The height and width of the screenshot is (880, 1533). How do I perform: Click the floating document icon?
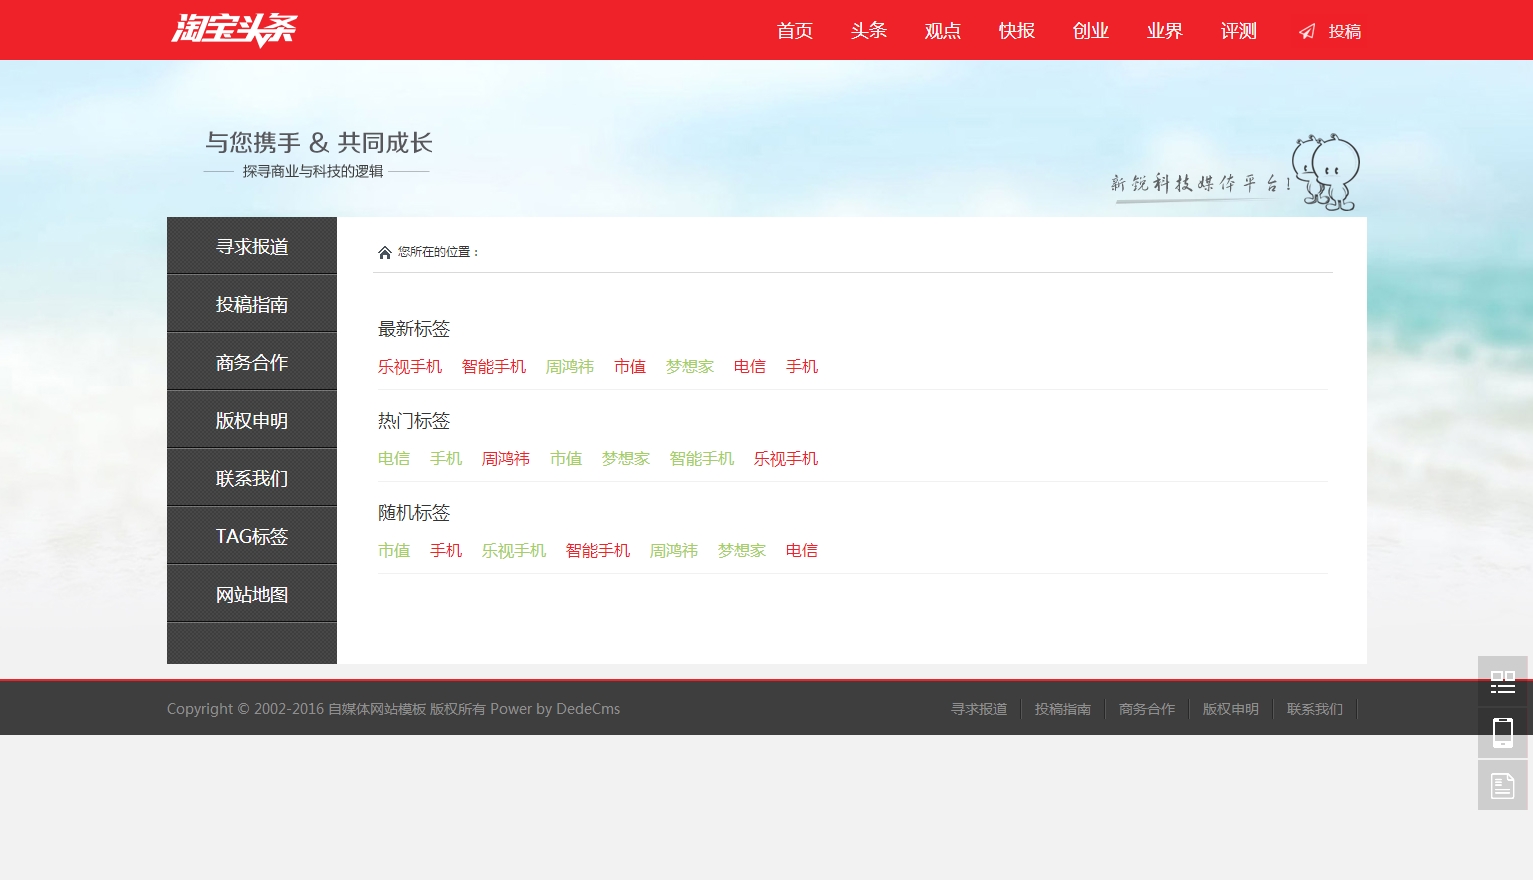pos(1502,785)
